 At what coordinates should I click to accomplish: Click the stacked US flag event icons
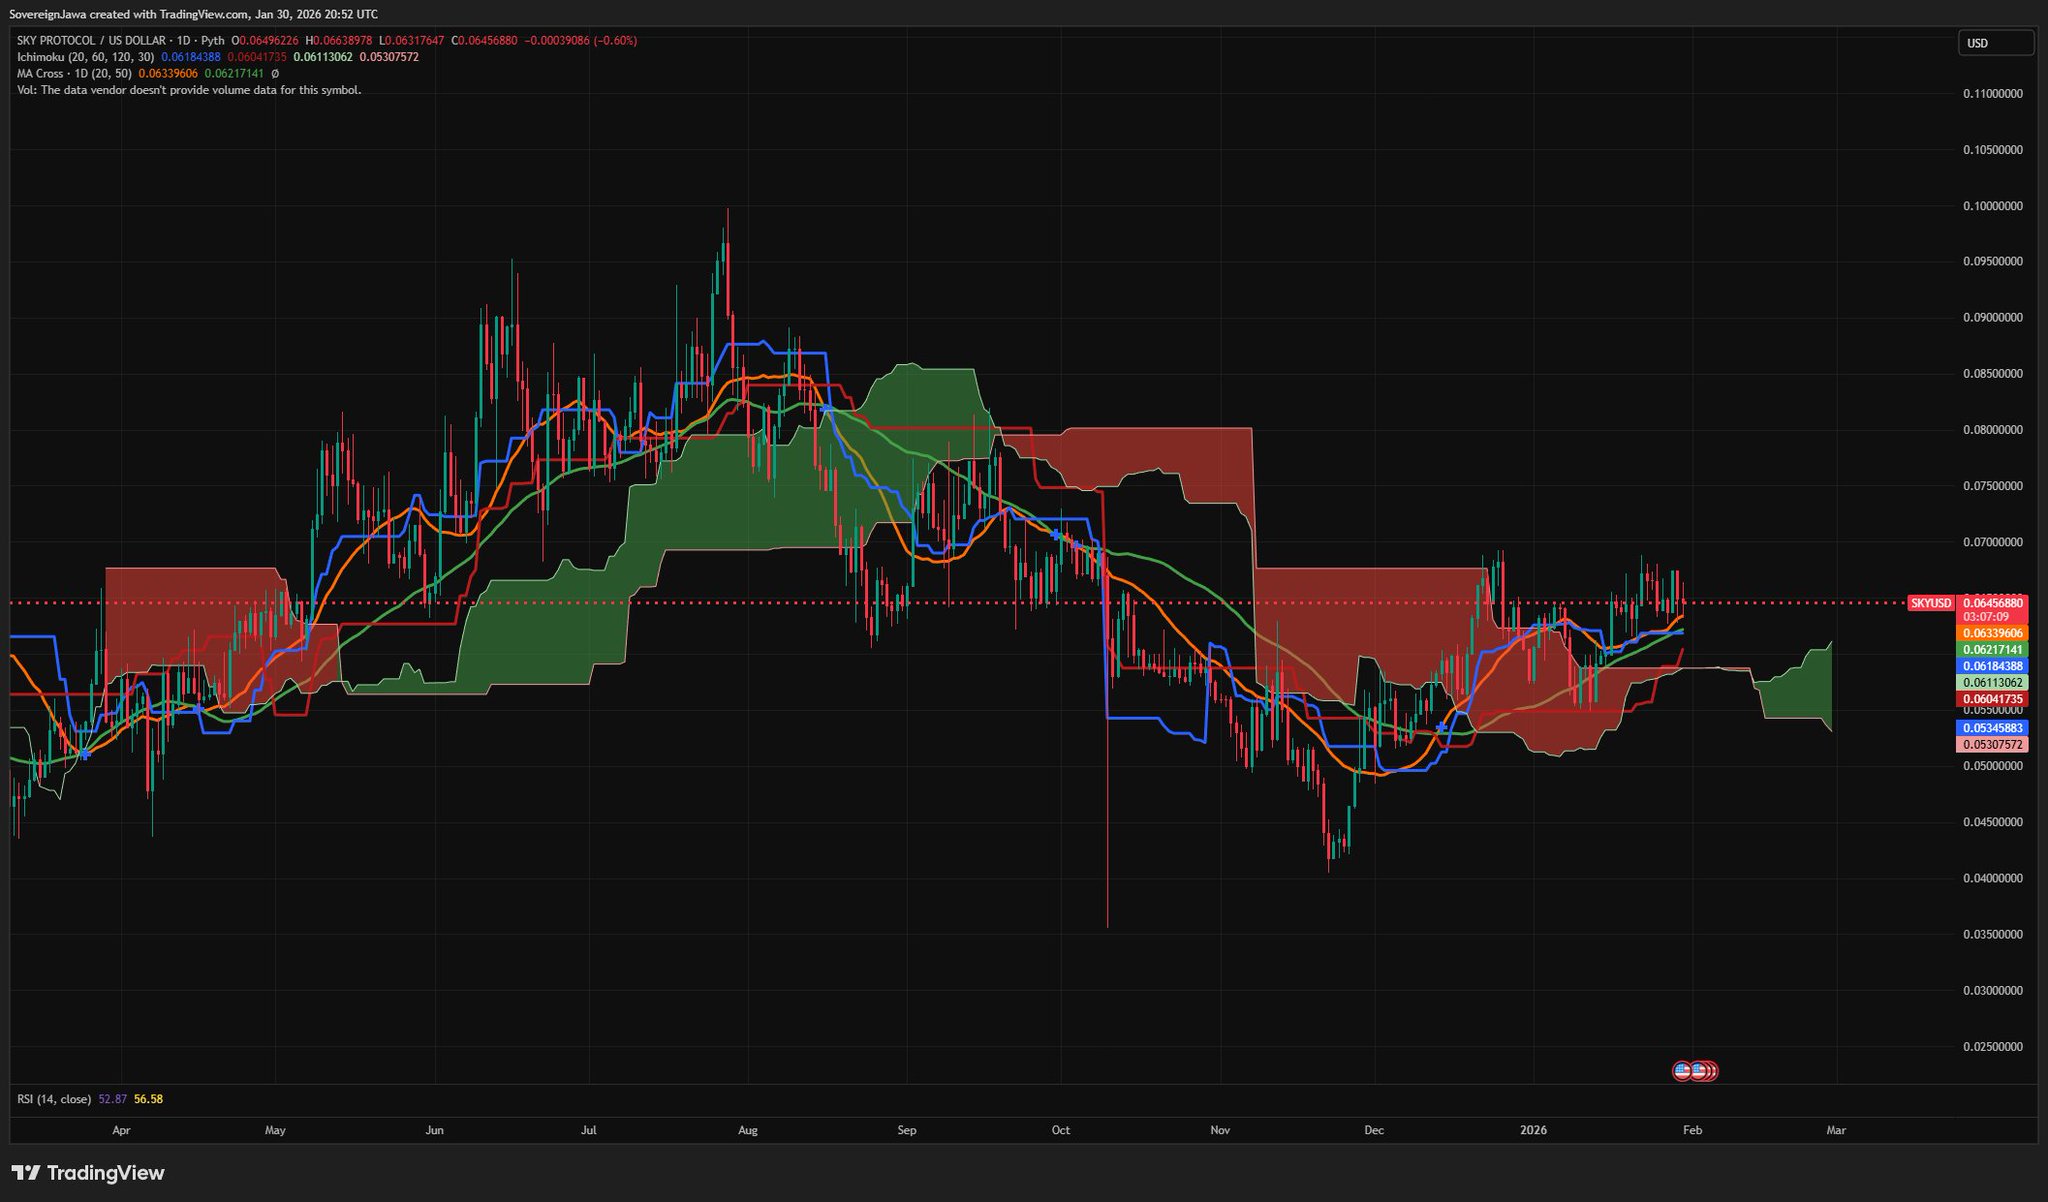[x=1704, y=1071]
